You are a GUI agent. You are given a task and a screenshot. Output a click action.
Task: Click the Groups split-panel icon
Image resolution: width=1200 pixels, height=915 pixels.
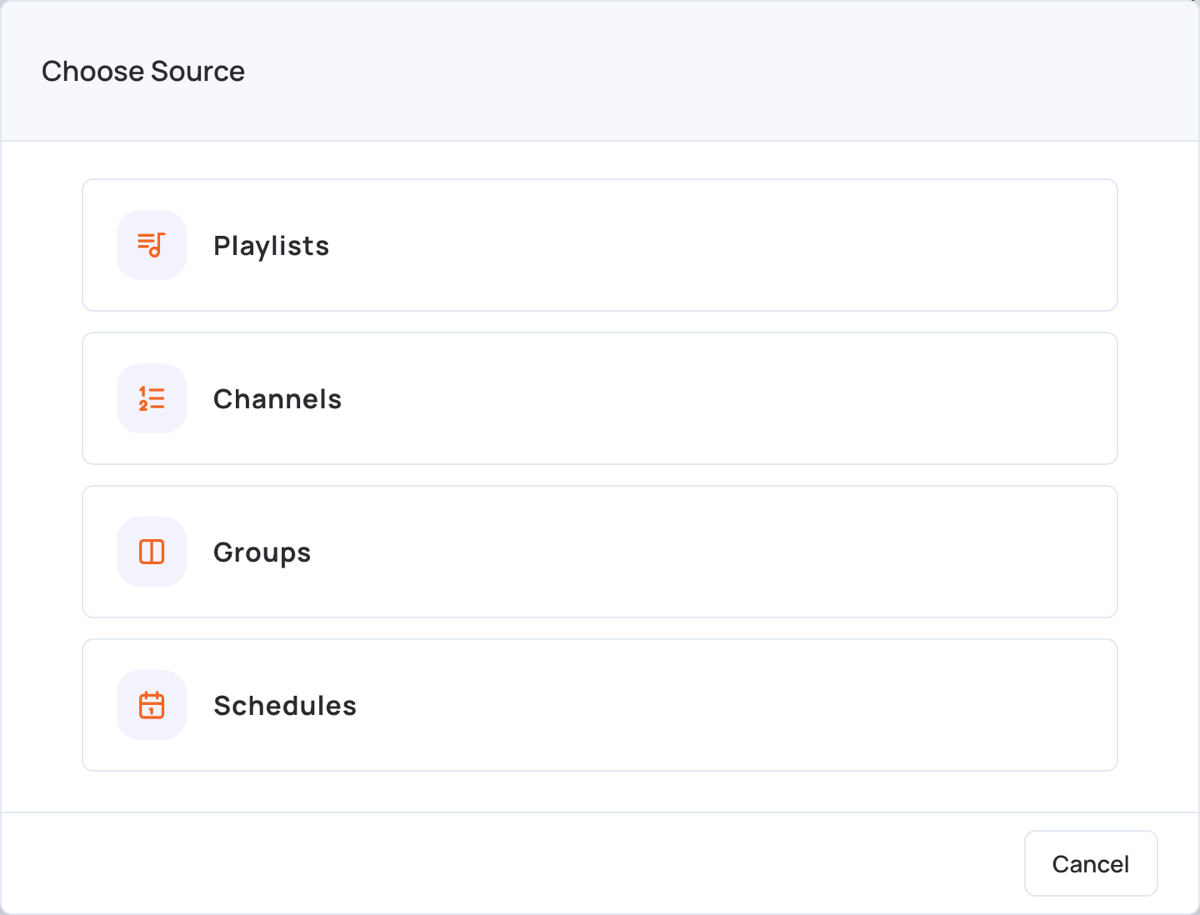click(x=151, y=552)
